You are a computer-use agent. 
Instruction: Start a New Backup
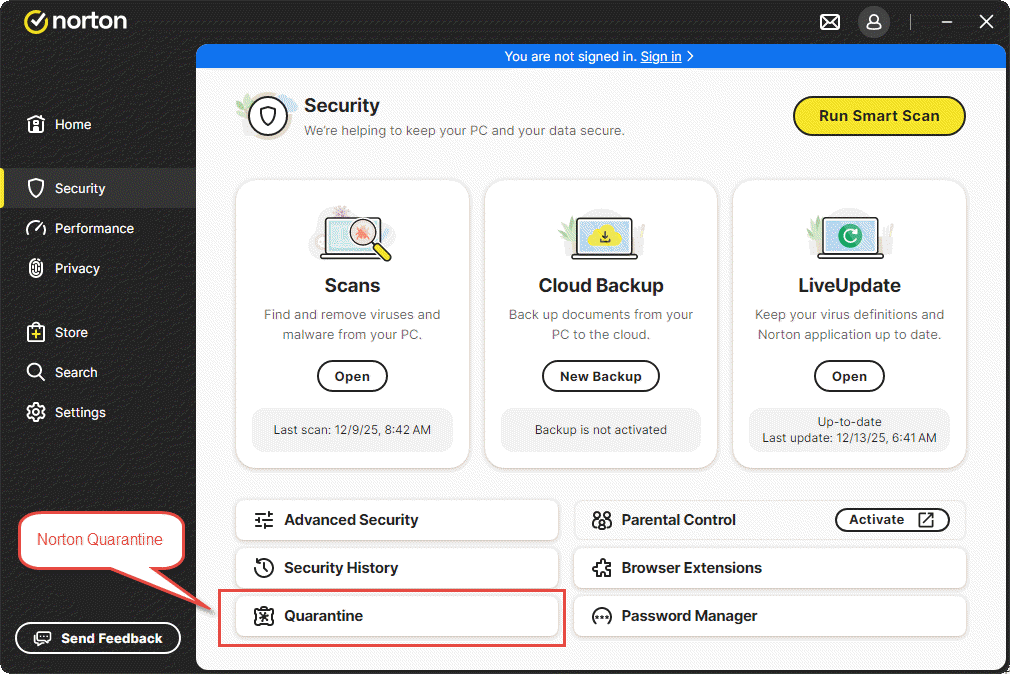[600, 376]
